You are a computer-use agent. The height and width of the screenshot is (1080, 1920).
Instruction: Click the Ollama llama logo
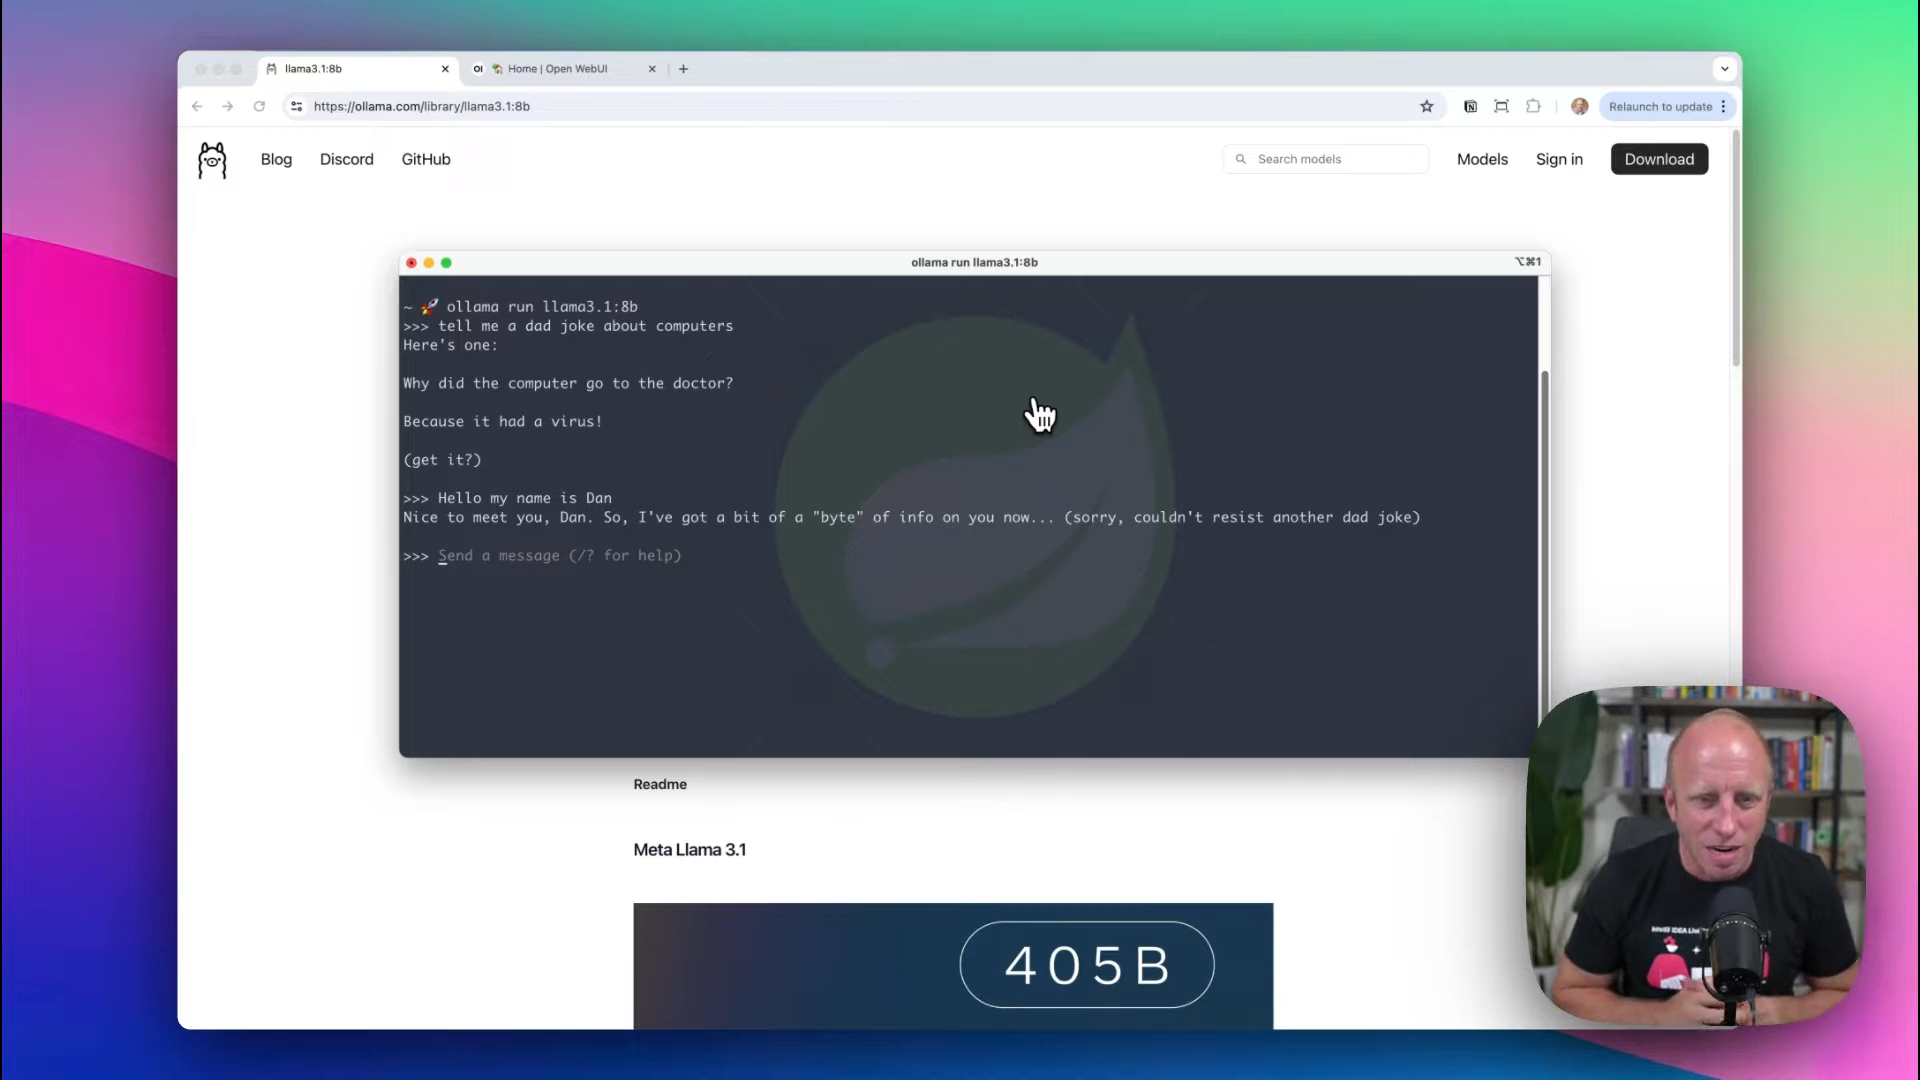click(212, 160)
